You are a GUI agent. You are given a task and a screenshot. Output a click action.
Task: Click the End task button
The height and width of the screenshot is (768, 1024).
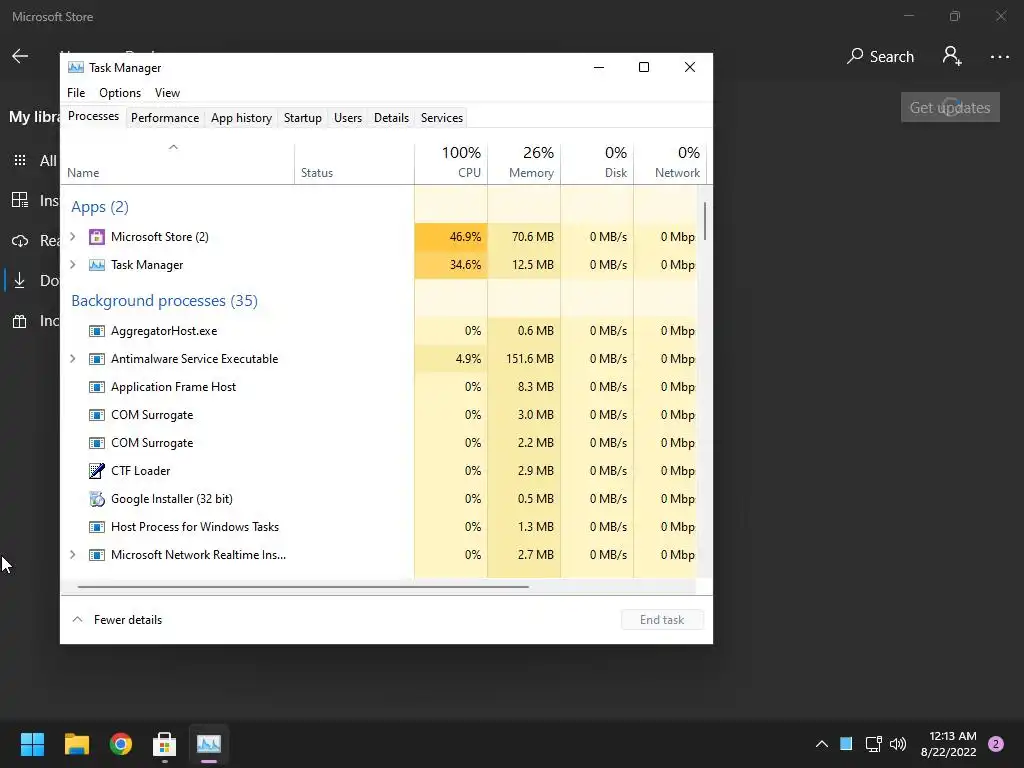pos(662,620)
